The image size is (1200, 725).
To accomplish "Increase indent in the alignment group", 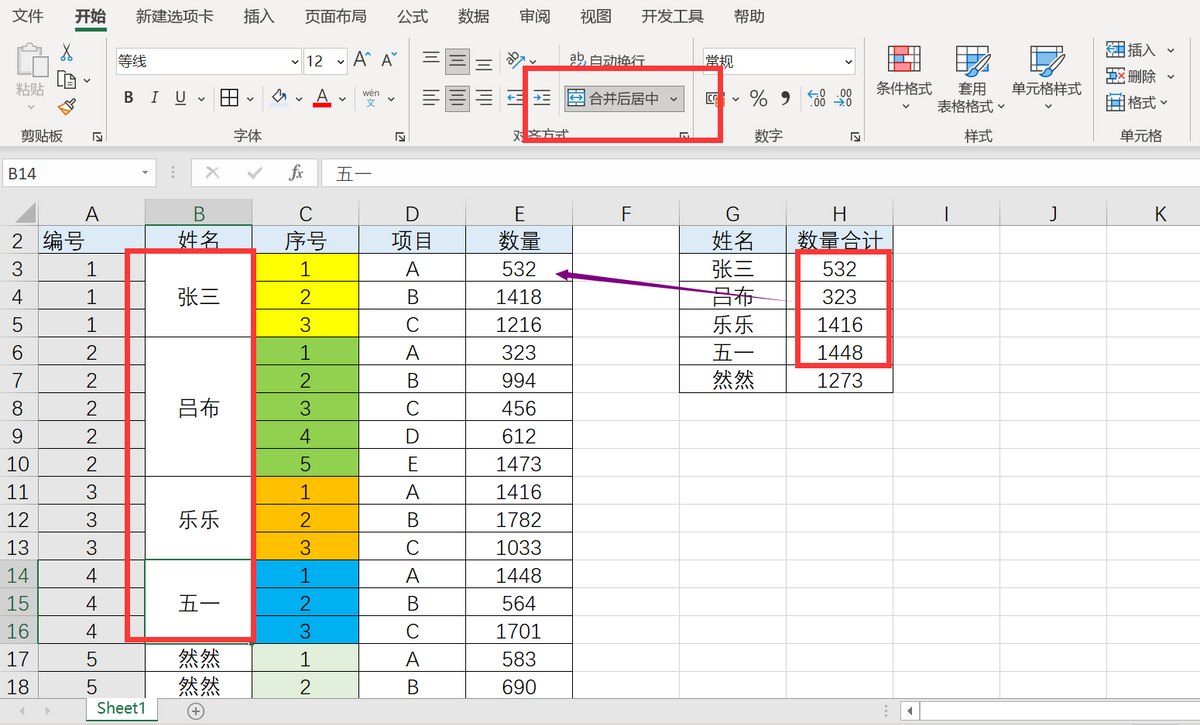I will click(542, 98).
